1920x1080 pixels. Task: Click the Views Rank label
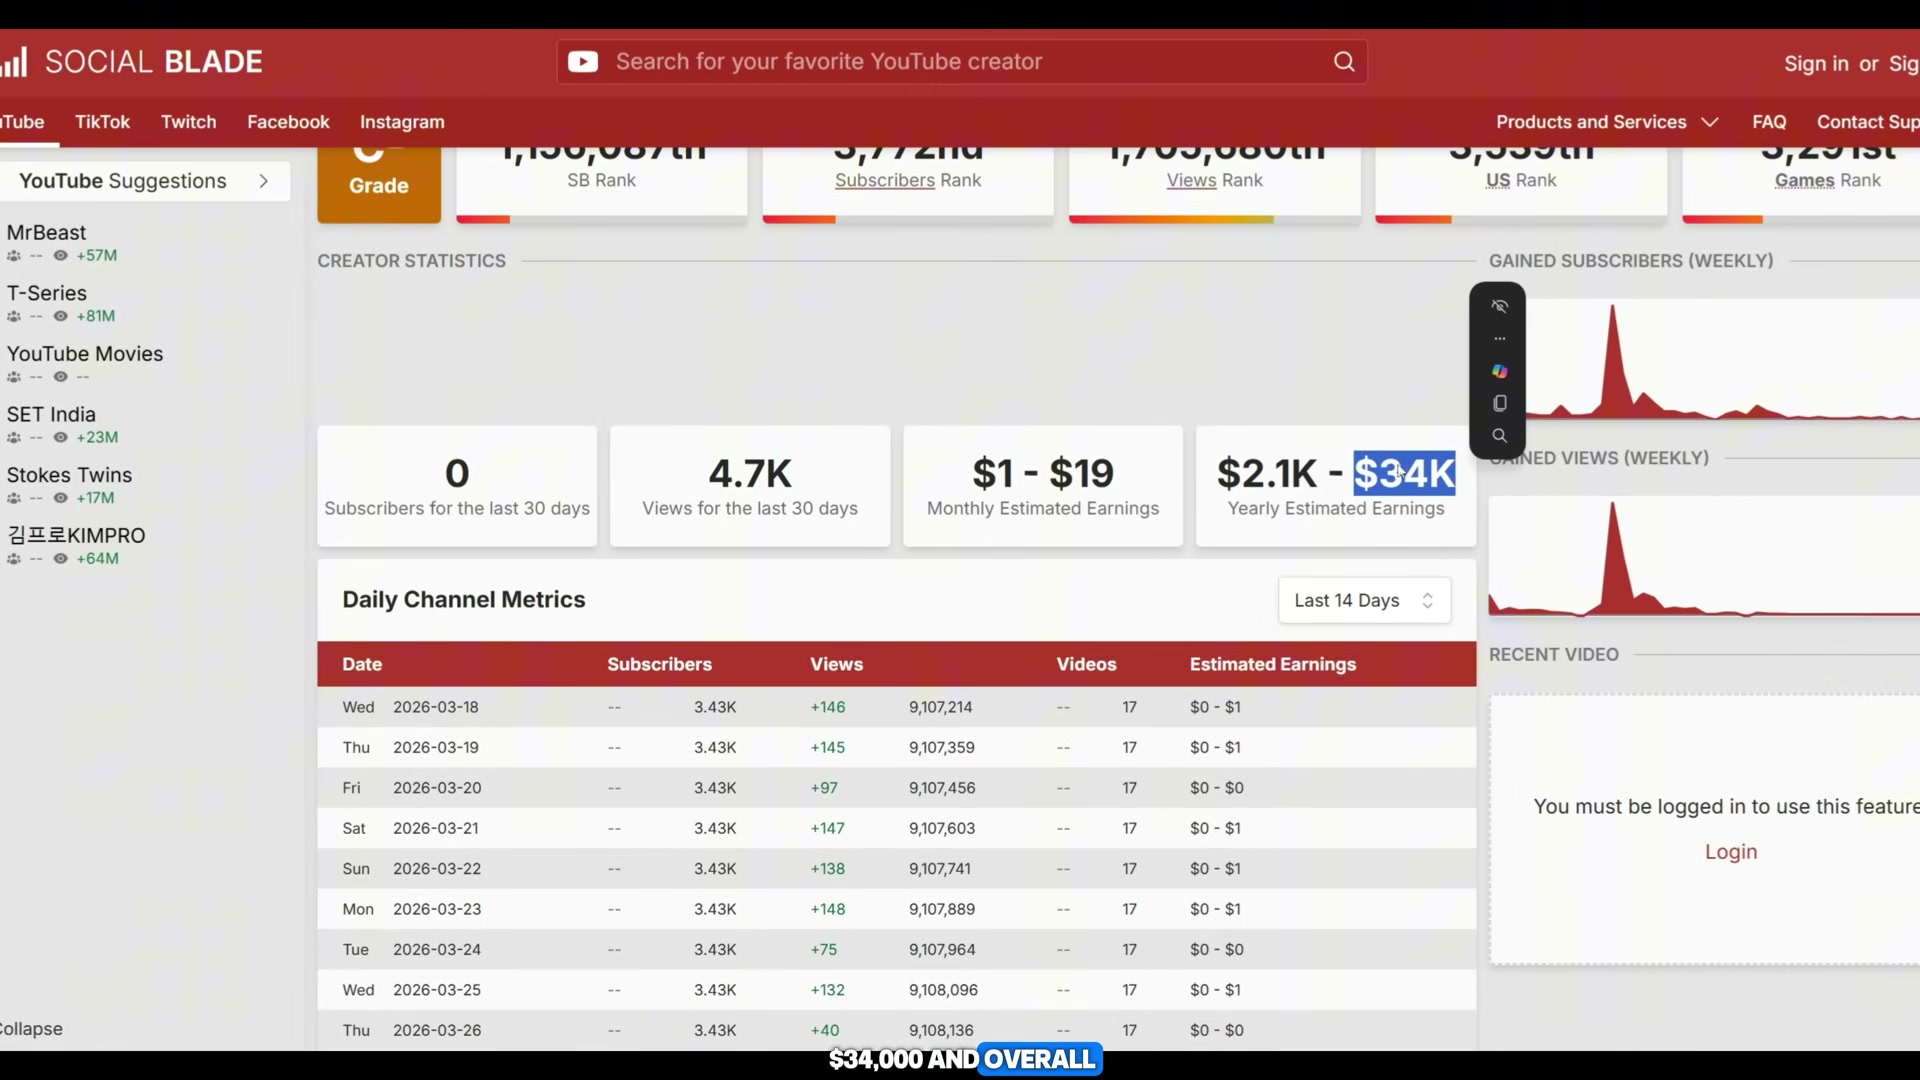click(x=1214, y=180)
